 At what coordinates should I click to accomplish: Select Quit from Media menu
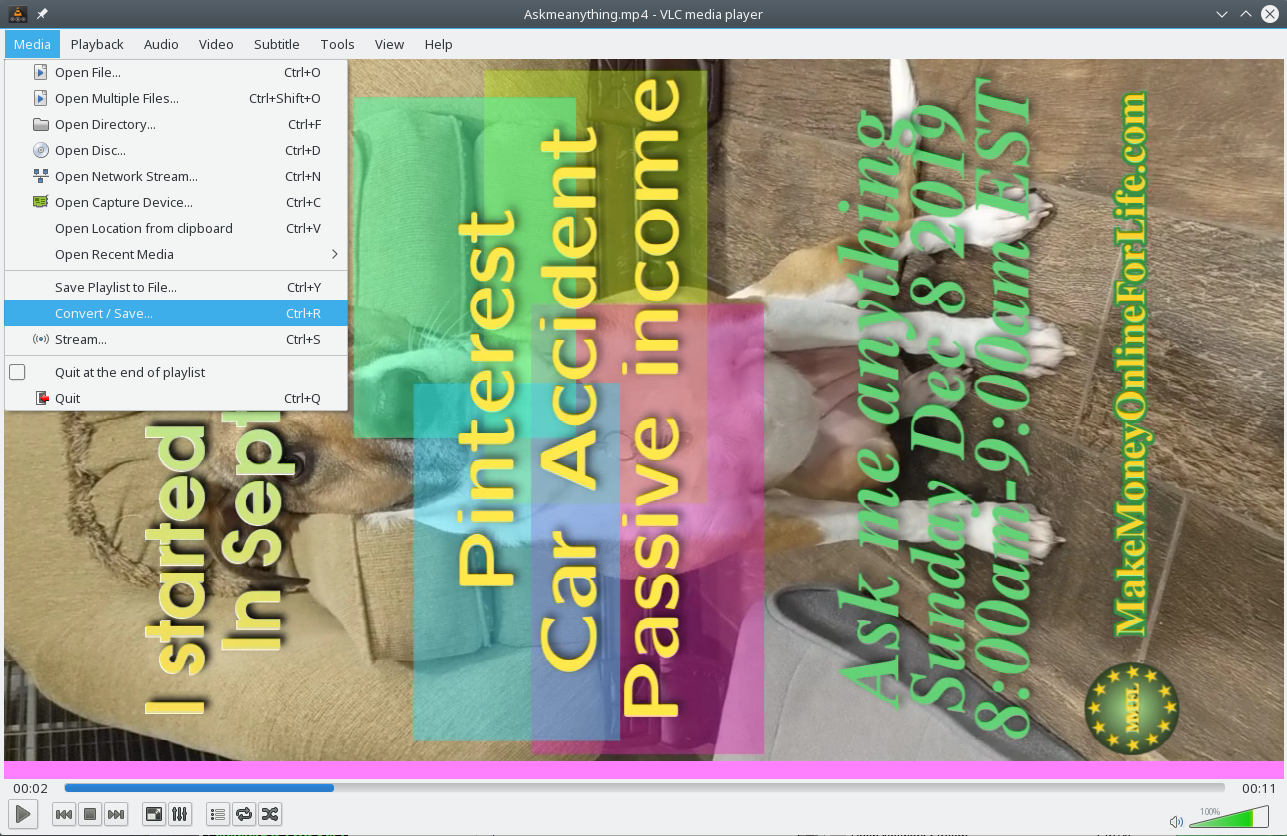tap(176, 398)
